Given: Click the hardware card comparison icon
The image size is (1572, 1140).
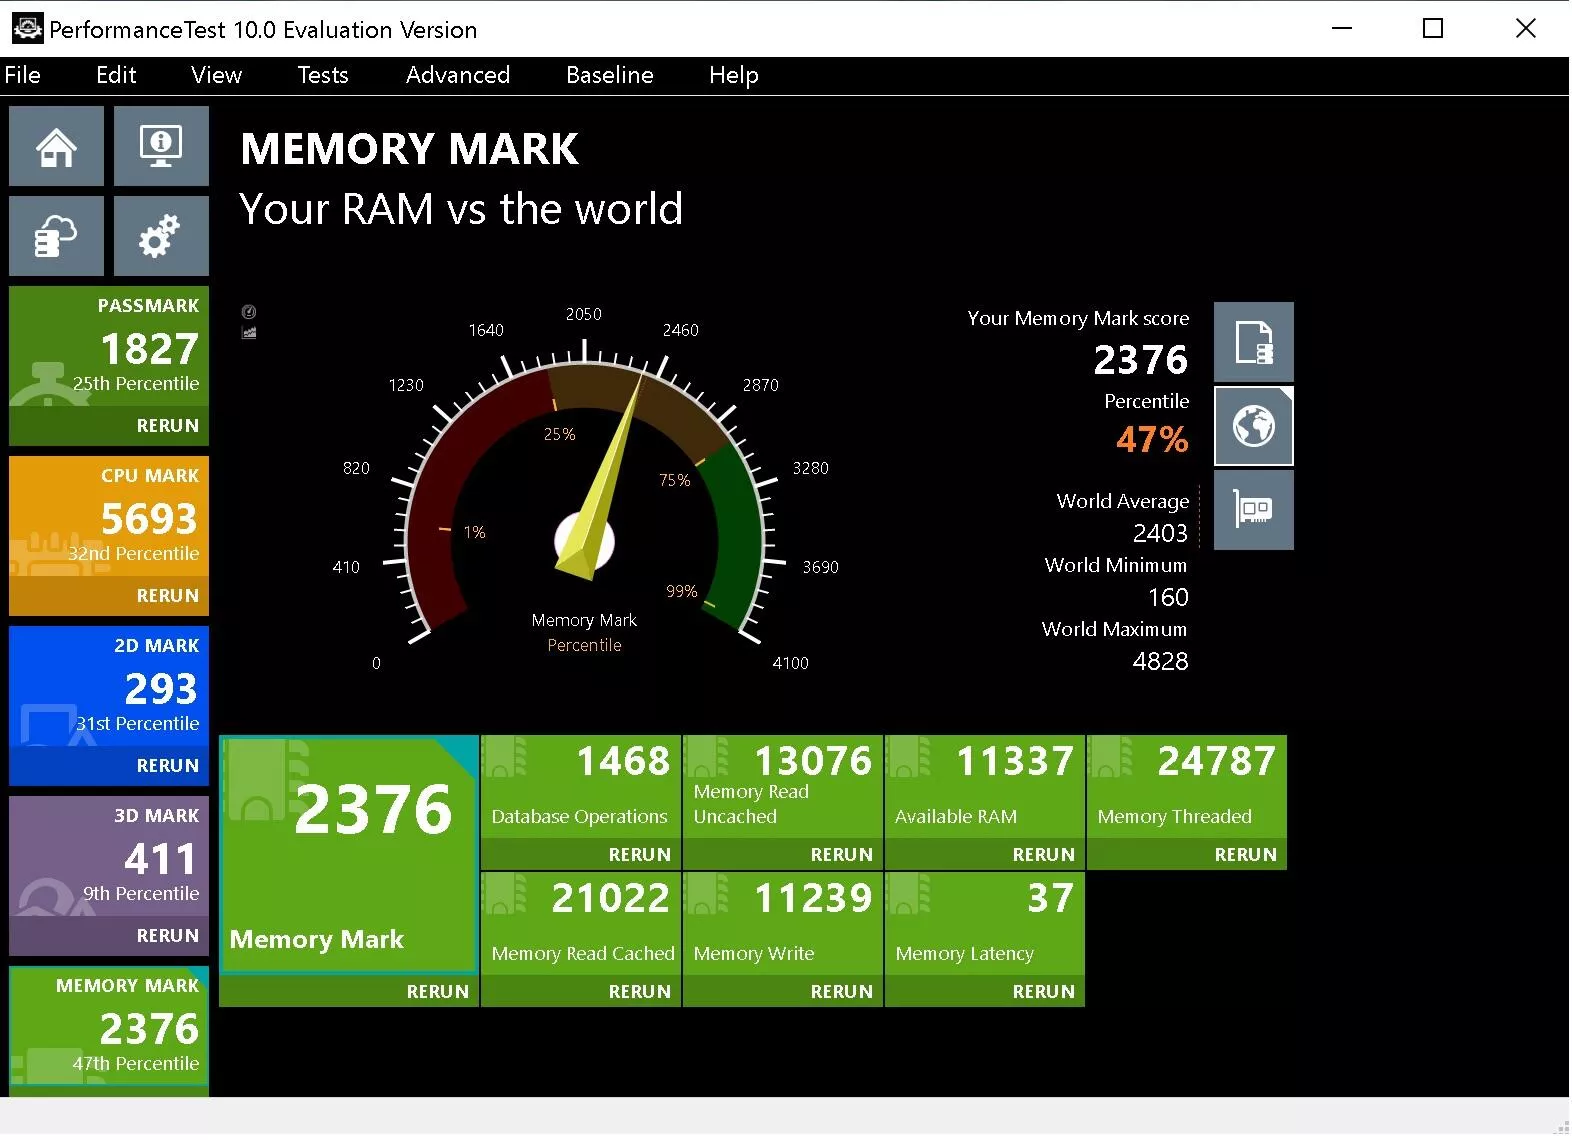Looking at the screenshot, I should [1254, 510].
